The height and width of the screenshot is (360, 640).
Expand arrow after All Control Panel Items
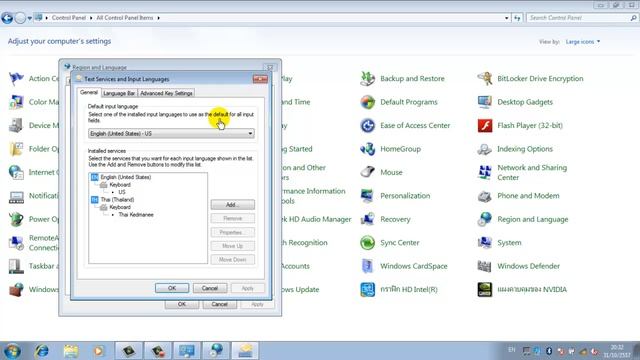tap(158, 18)
